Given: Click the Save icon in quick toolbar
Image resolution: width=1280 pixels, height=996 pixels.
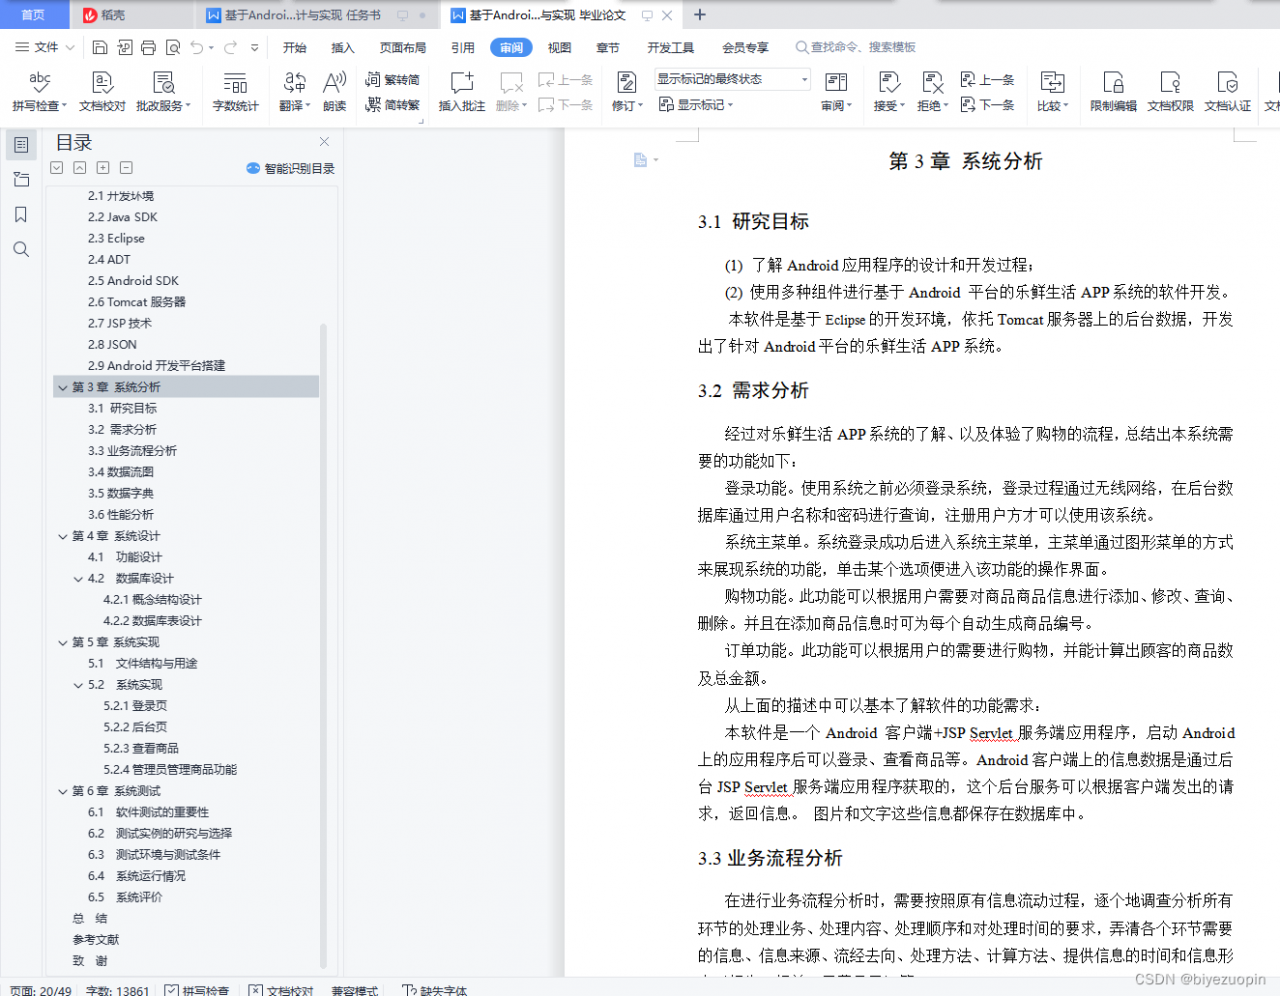Looking at the screenshot, I should pyautogui.click(x=99, y=47).
